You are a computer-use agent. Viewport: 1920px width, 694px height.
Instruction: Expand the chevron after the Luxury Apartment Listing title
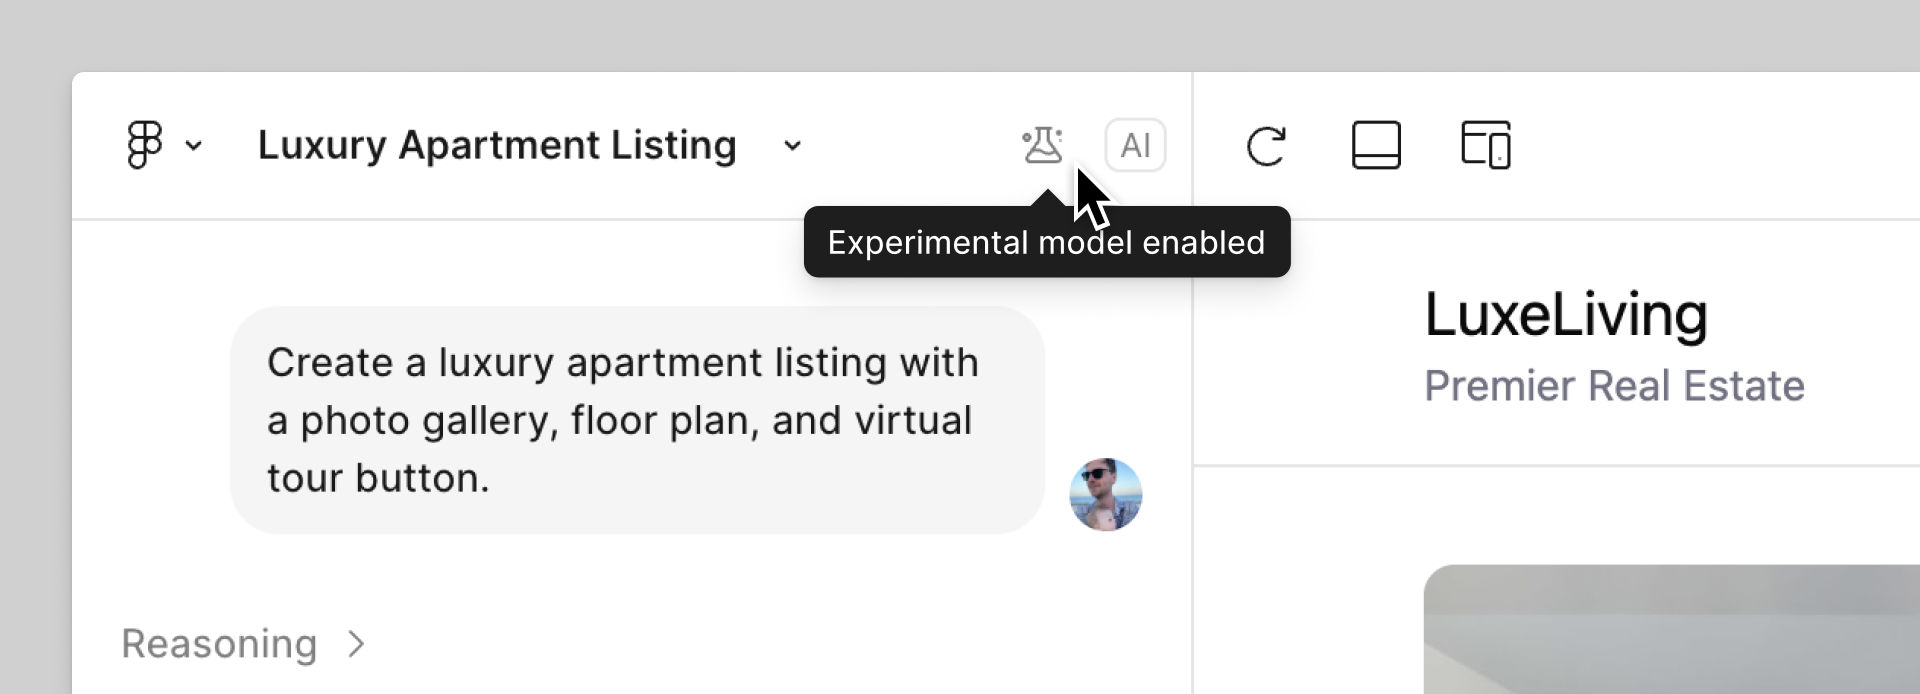click(792, 146)
